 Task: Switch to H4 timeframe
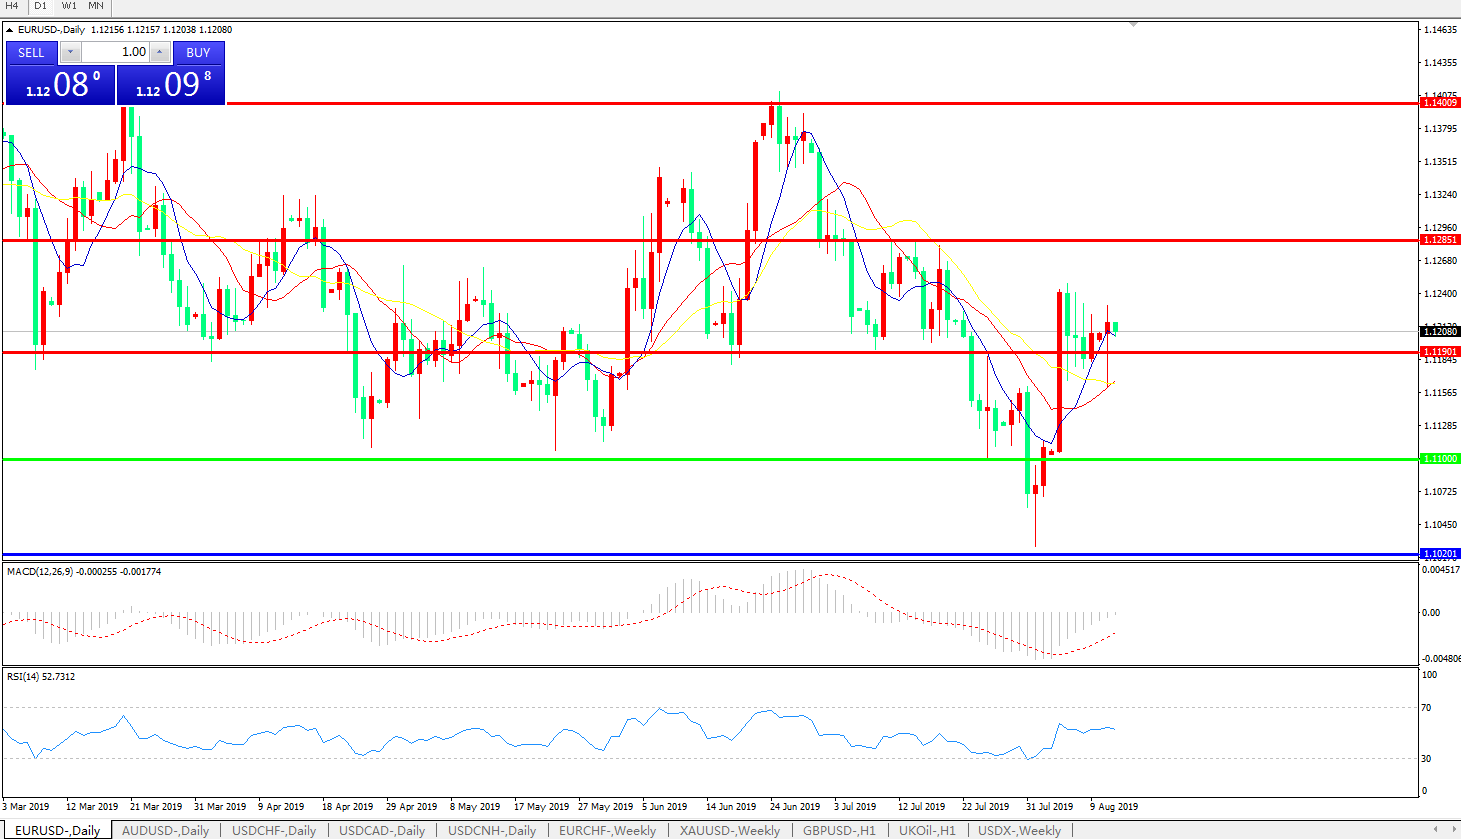point(13,6)
